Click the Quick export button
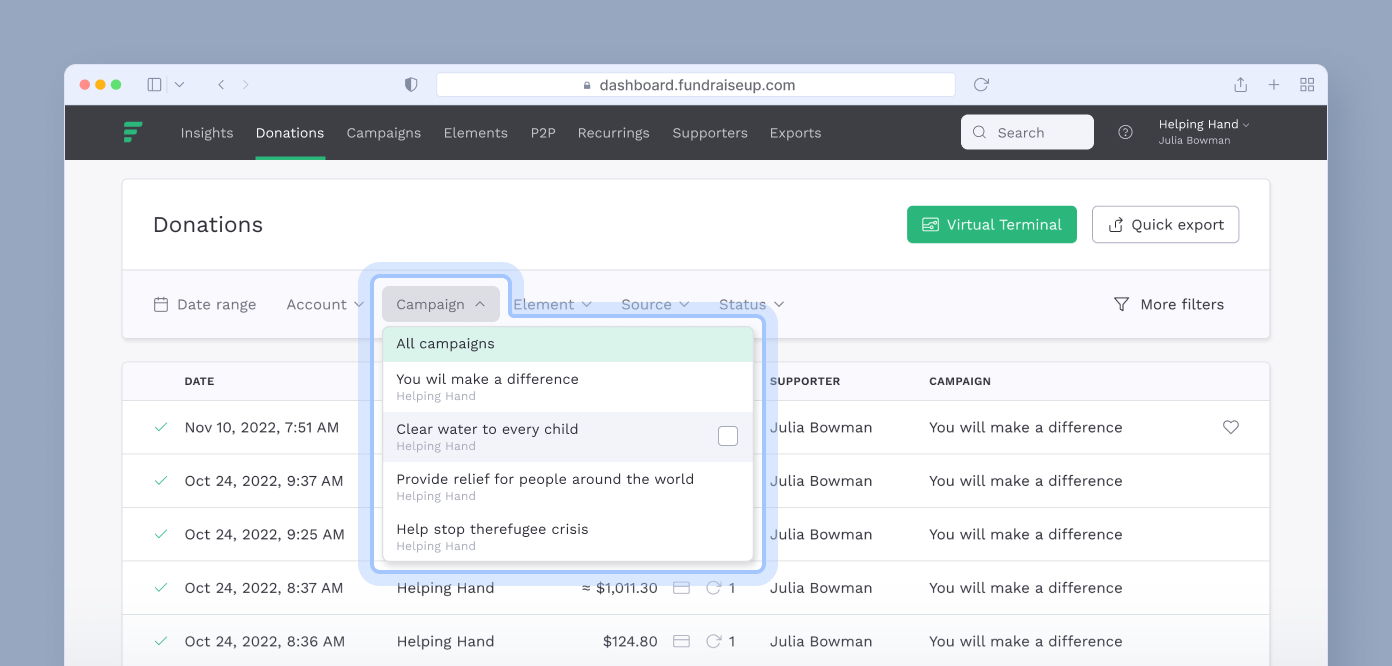Image resolution: width=1392 pixels, height=666 pixels. tap(1166, 225)
